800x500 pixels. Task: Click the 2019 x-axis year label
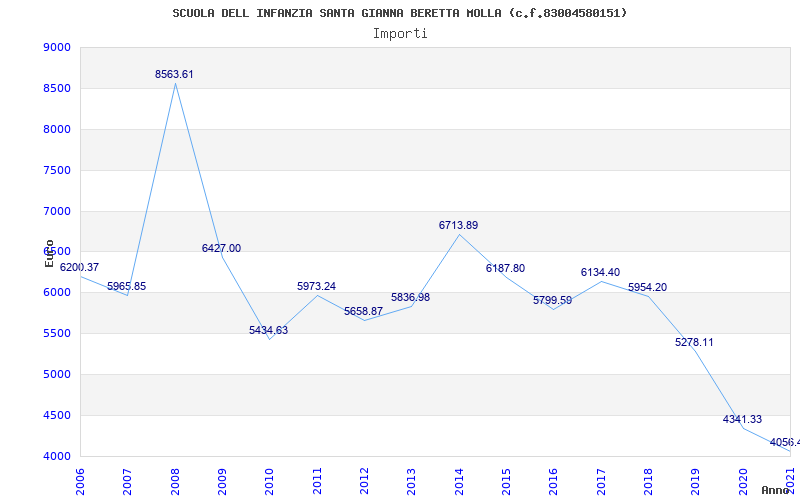(696, 479)
